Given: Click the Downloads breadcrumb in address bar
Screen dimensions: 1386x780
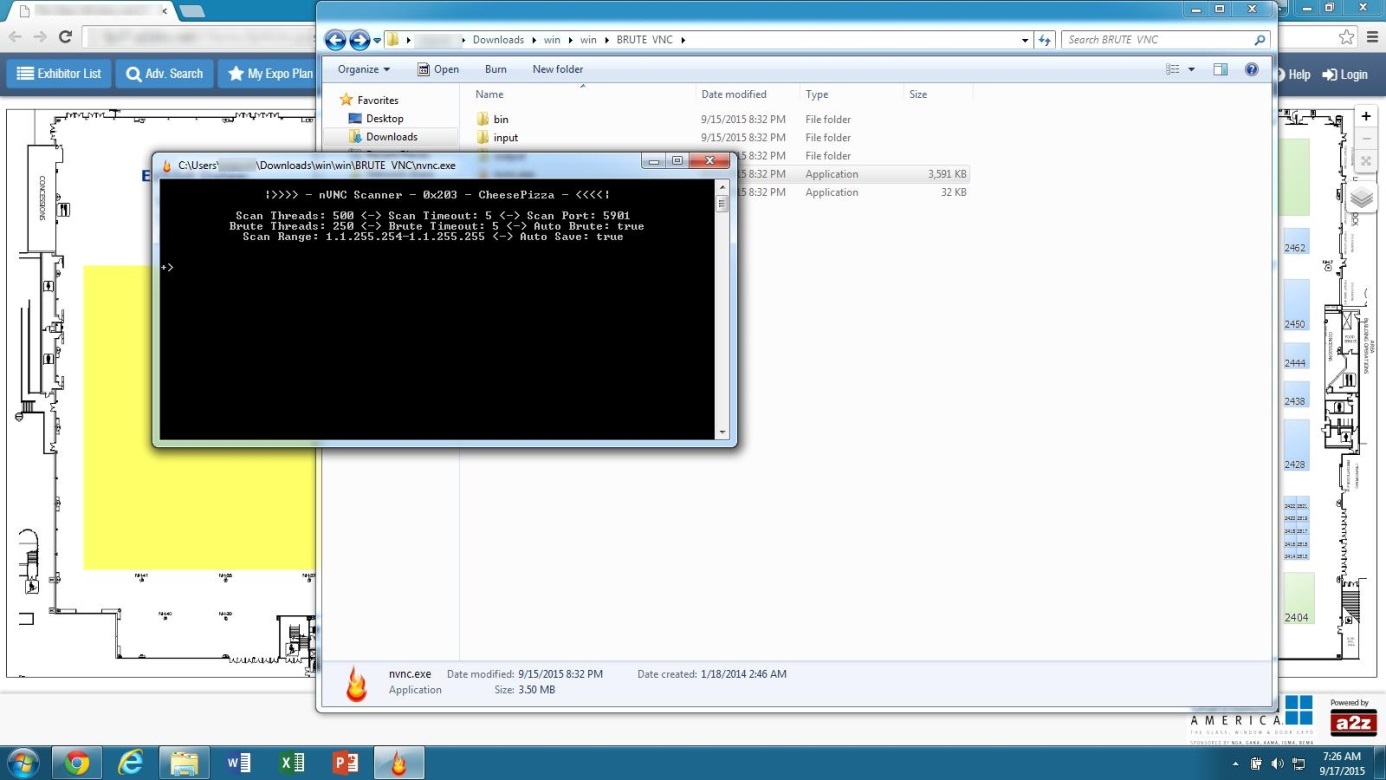Looking at the screenshot, I should [x=498, y=40].
